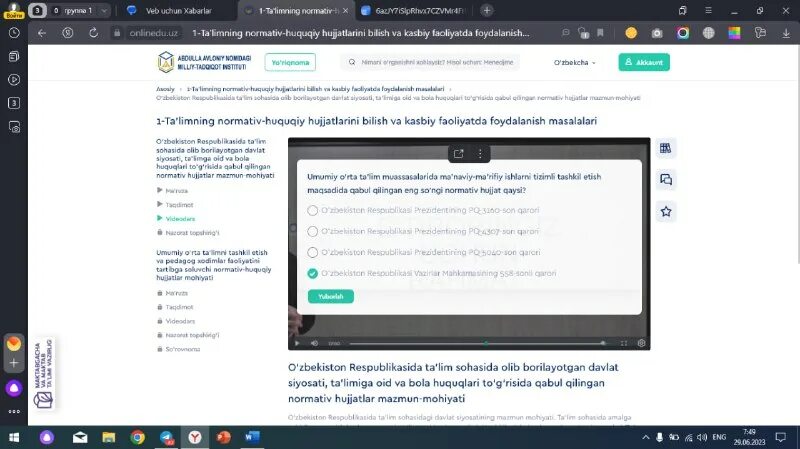Seek on the video progress bar
This screenshot has width=800, height=449.
pos(477,343)
